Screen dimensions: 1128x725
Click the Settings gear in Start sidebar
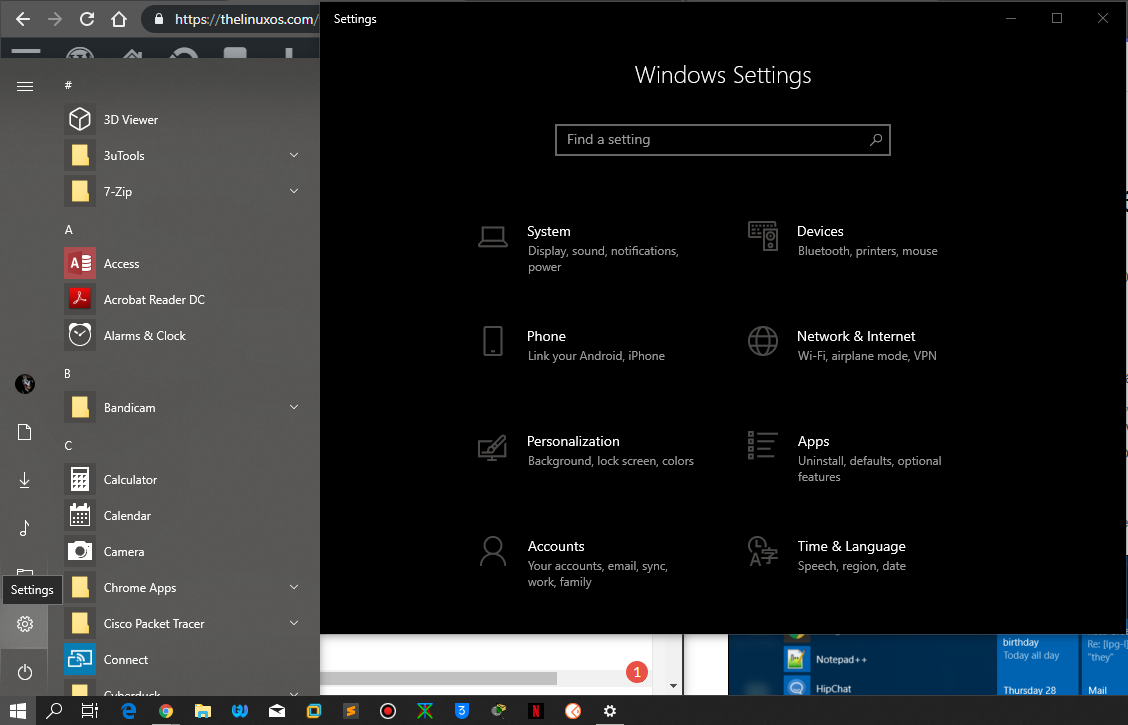25,624
